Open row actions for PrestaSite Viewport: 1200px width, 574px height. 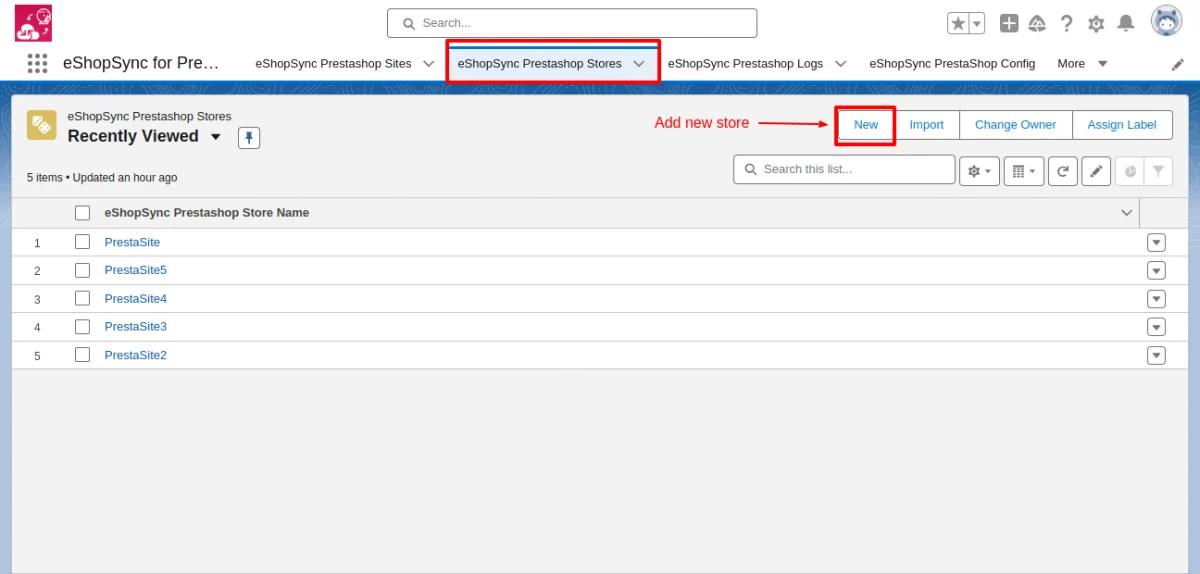click(x=1157, y=242)
